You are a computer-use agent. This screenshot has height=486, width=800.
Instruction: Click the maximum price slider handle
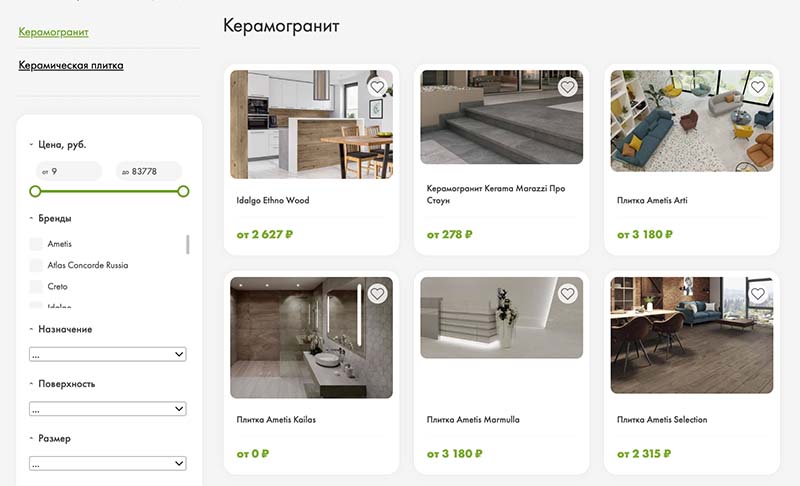tap(183, 191)
